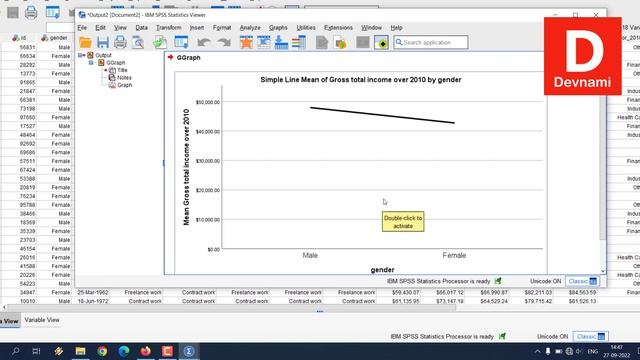Image resolution: width=640 pixels, height=360 pixels.
Task: Open the Transform menu
Action: tap(169, 28)
